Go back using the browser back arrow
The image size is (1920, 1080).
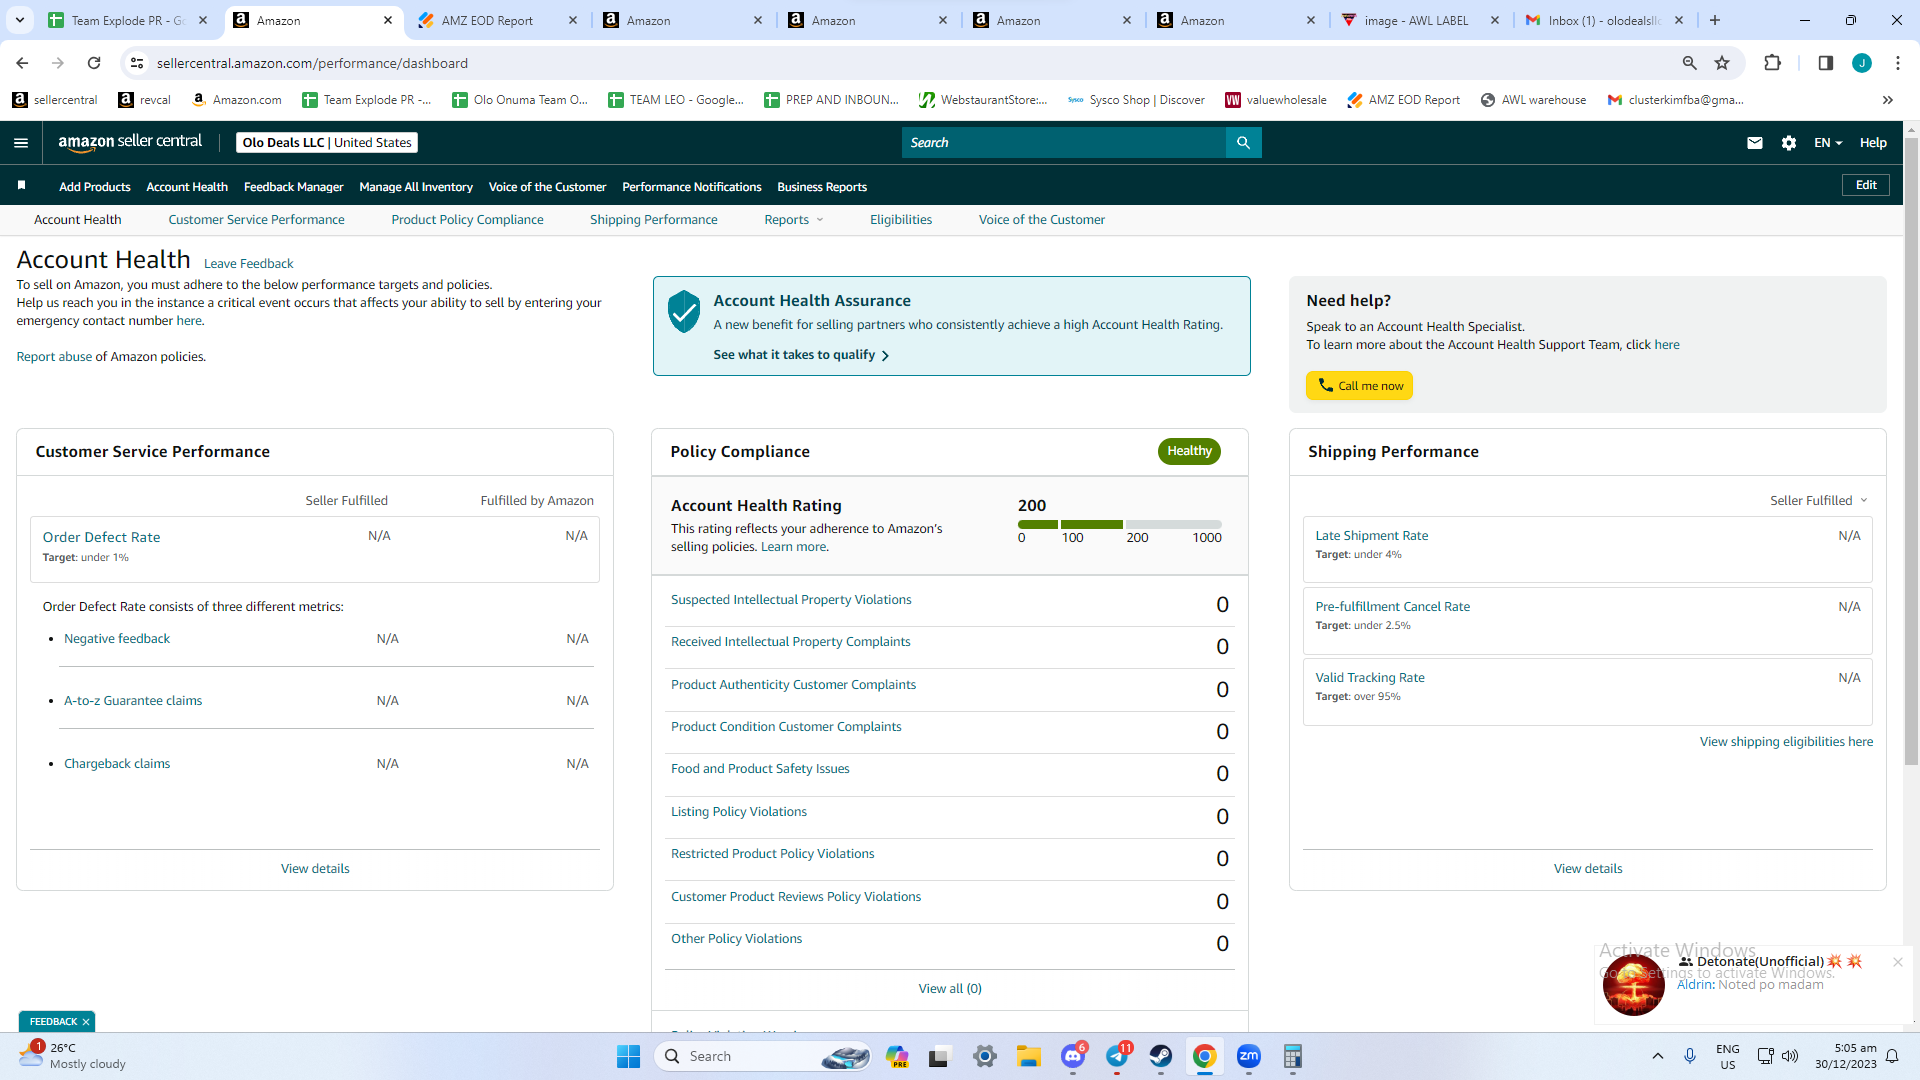(x=22, y=63)
